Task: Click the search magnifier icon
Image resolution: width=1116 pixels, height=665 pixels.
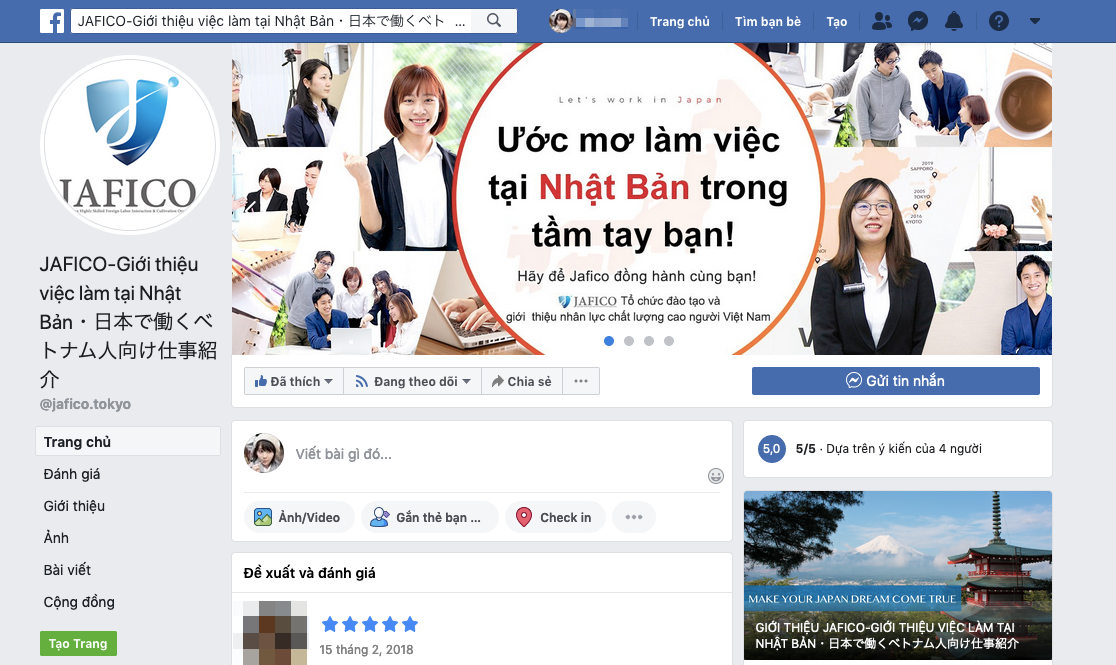Action: [x=494, y=21]
